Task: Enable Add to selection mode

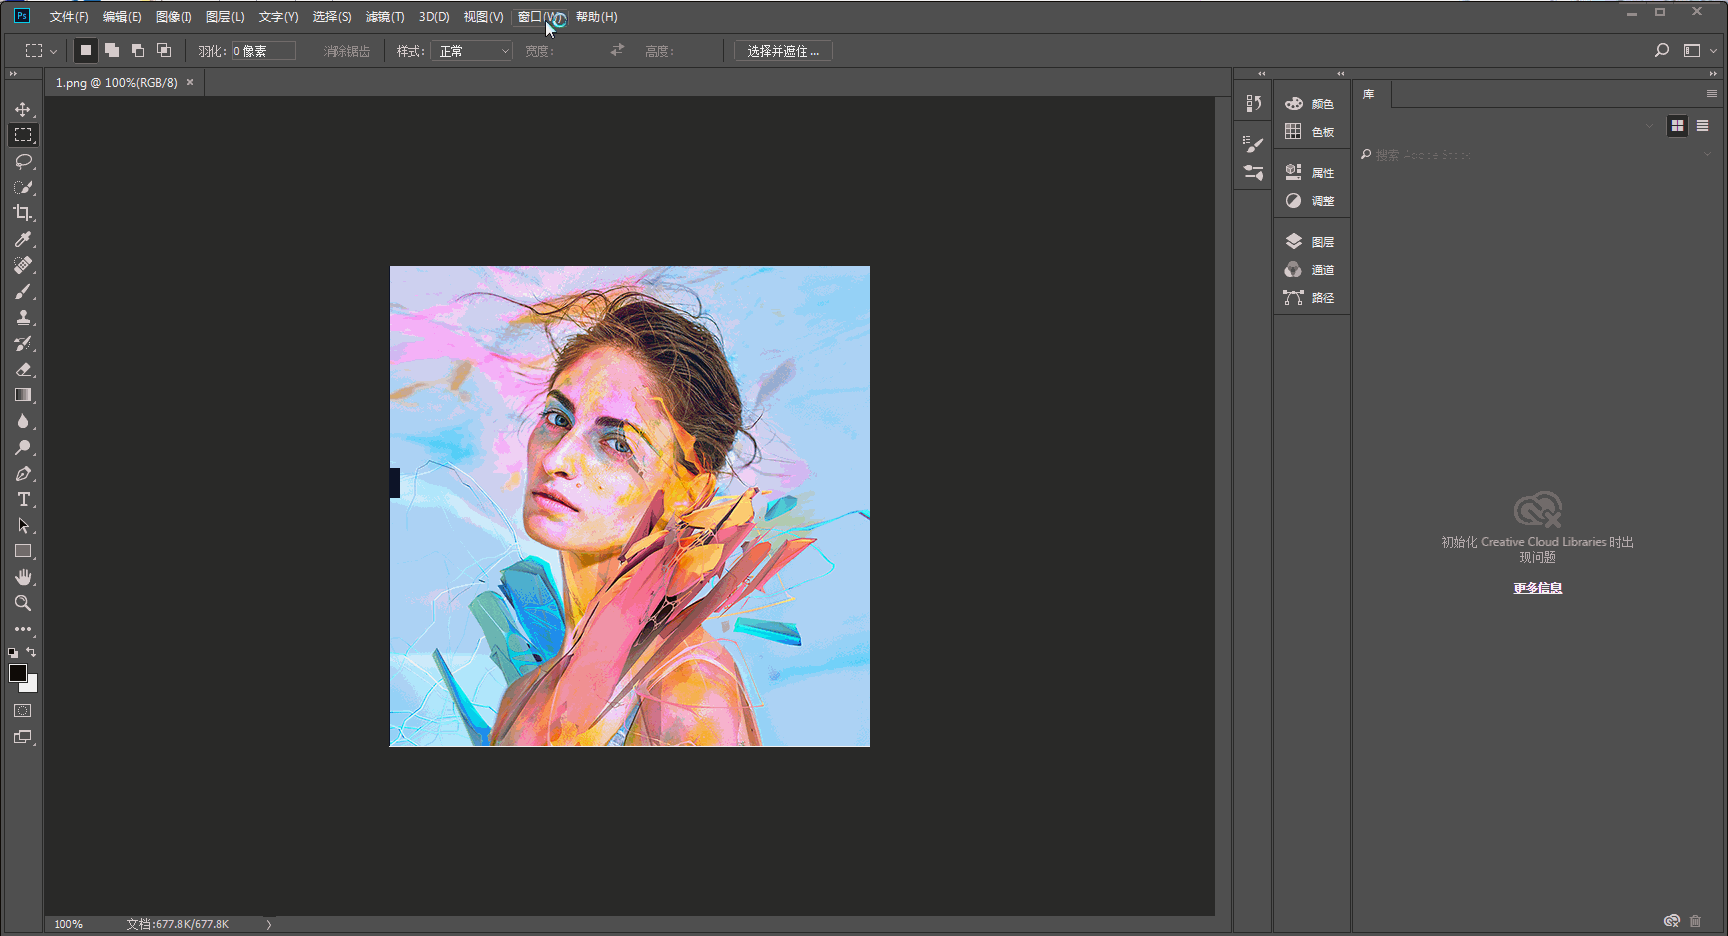Action: tap(112, 51)
